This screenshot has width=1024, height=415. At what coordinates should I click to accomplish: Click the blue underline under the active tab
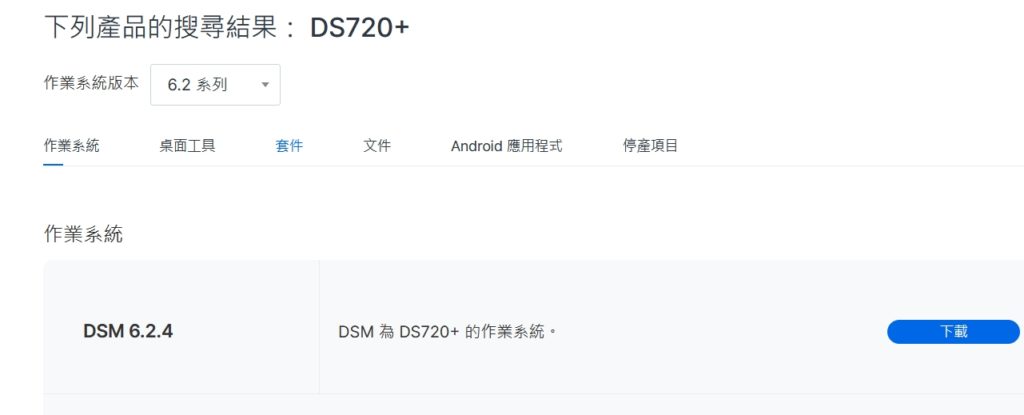(53, 165)
